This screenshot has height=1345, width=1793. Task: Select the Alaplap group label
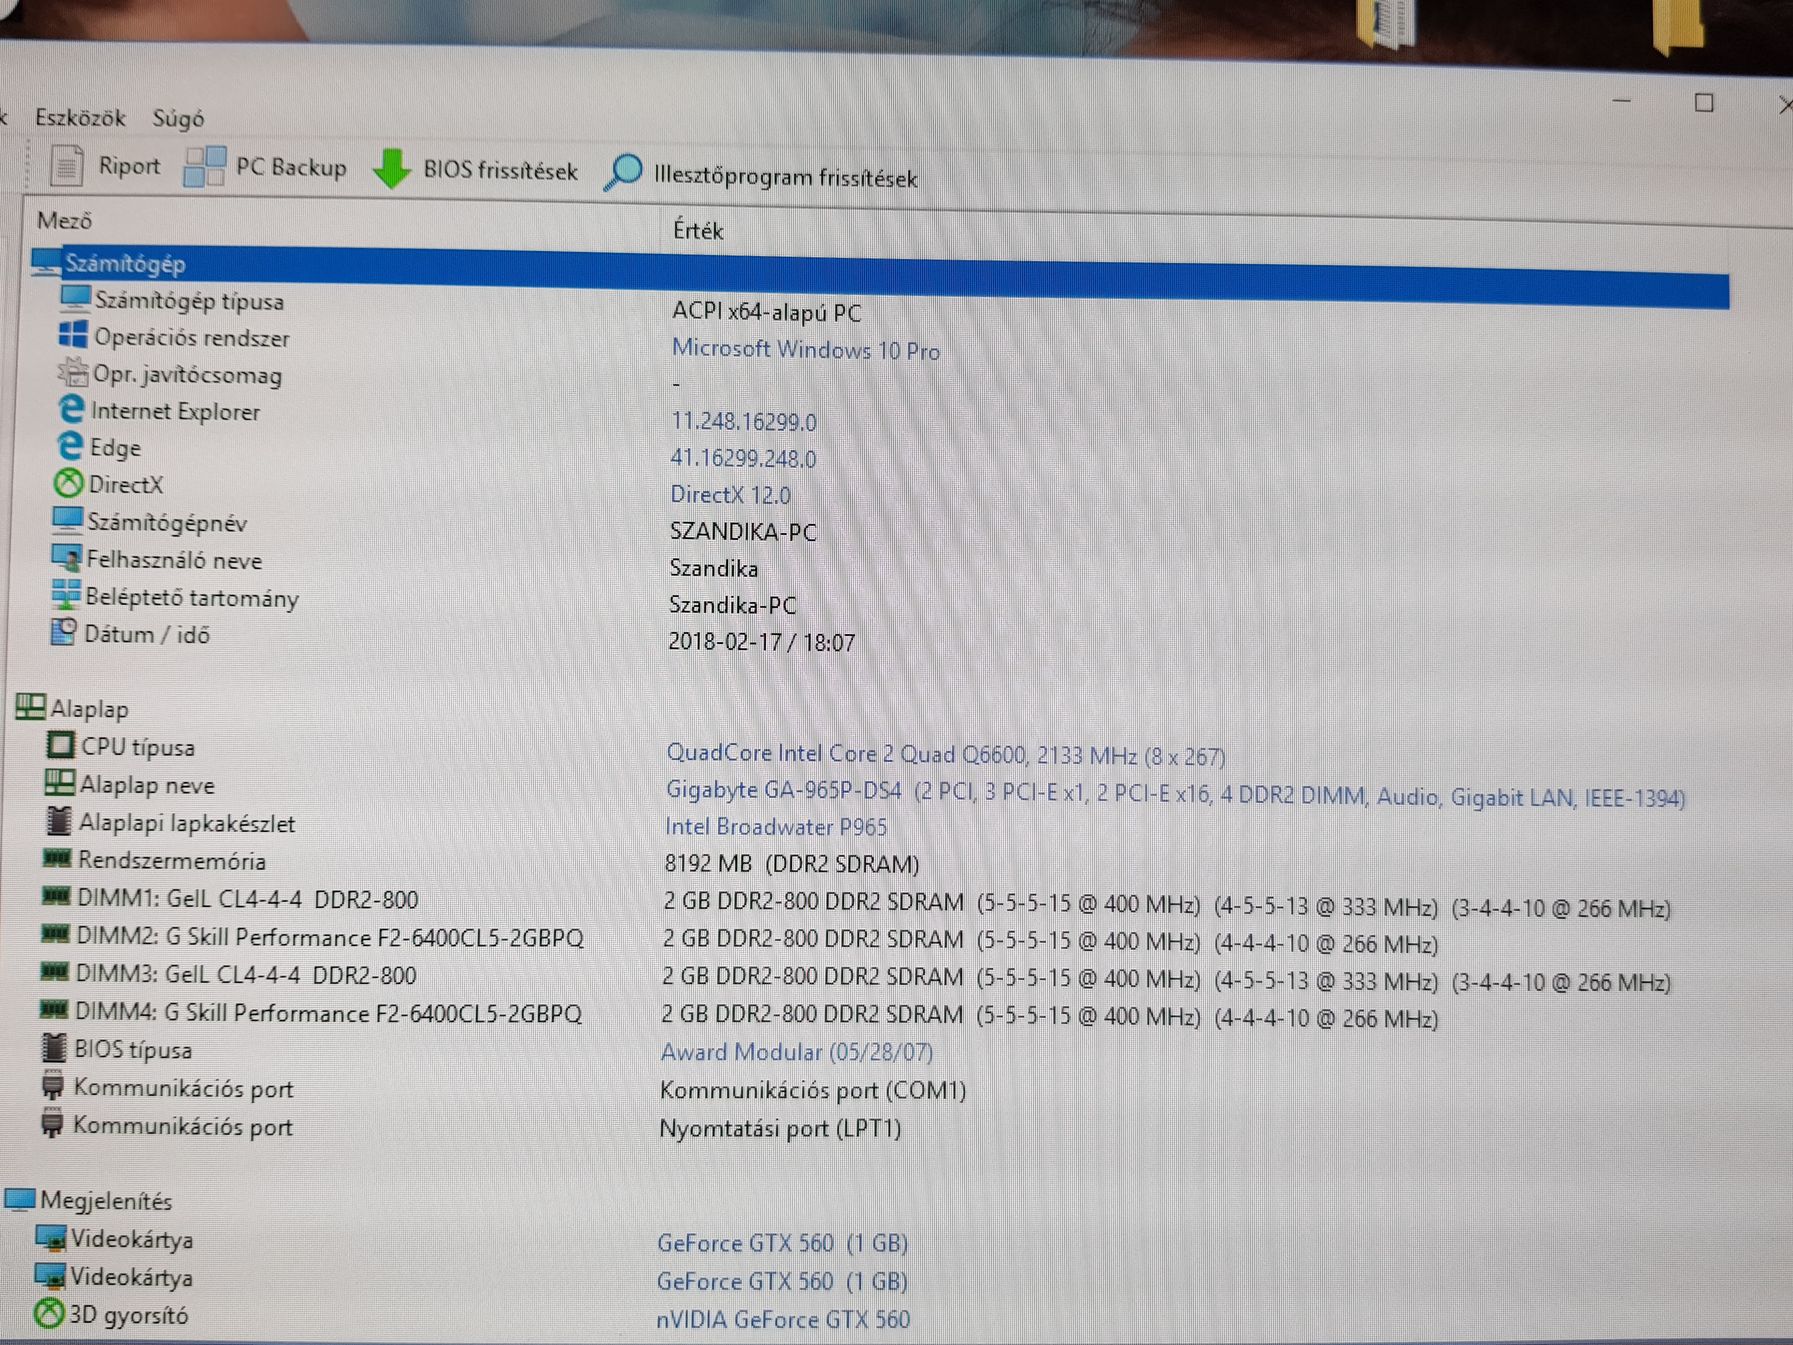89,709
